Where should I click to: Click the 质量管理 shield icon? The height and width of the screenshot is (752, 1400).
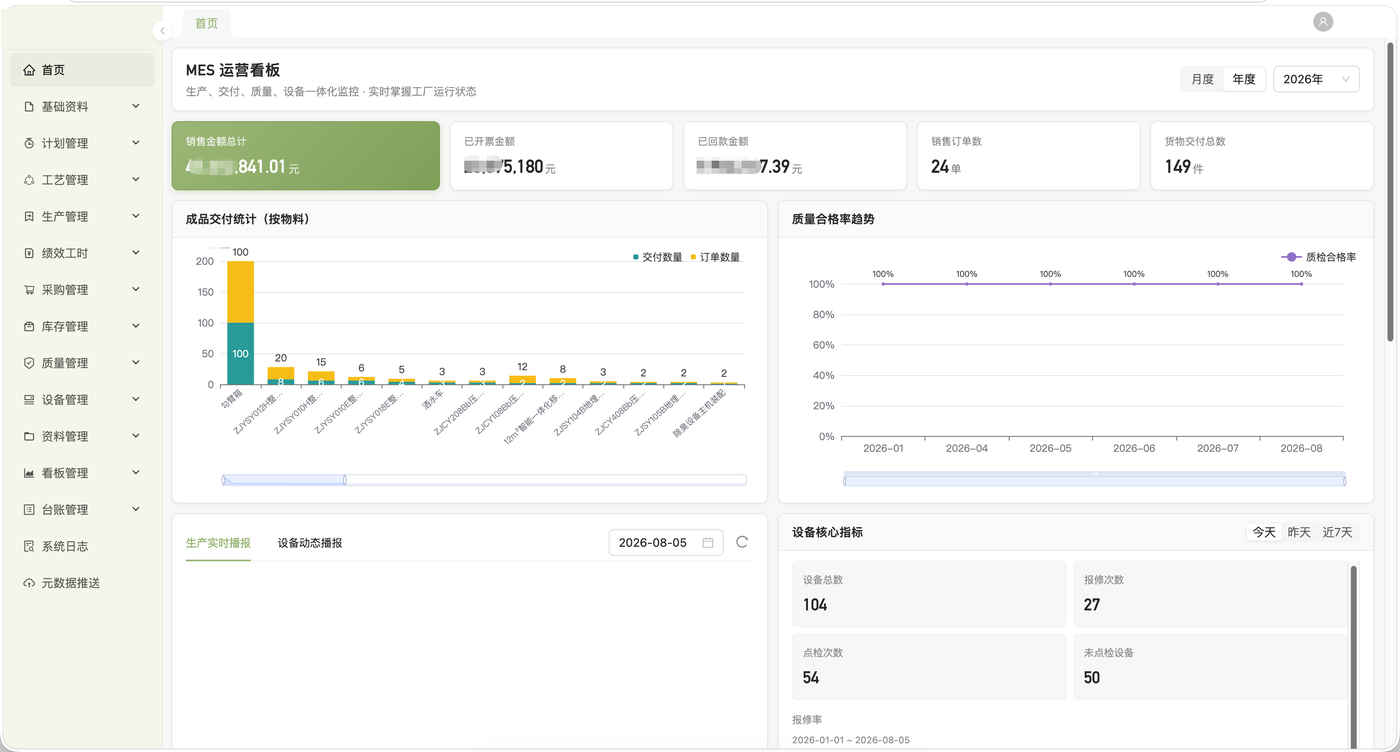29,363
